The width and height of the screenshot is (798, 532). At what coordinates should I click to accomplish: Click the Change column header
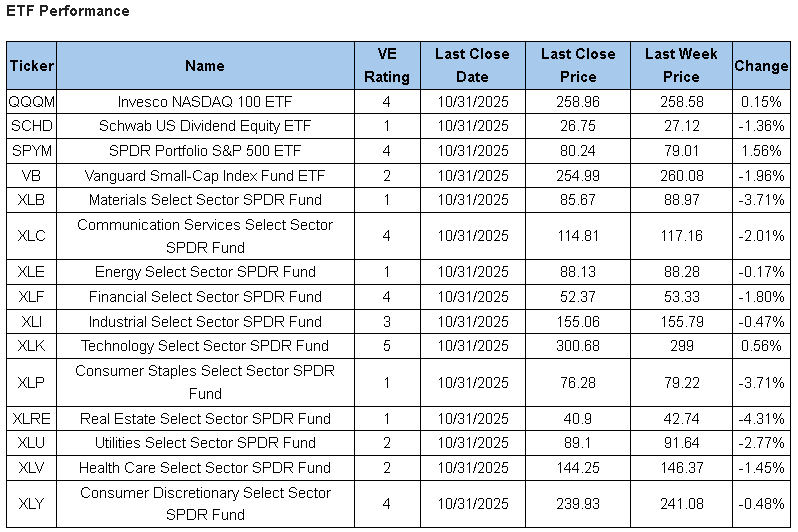coord(761,66)
